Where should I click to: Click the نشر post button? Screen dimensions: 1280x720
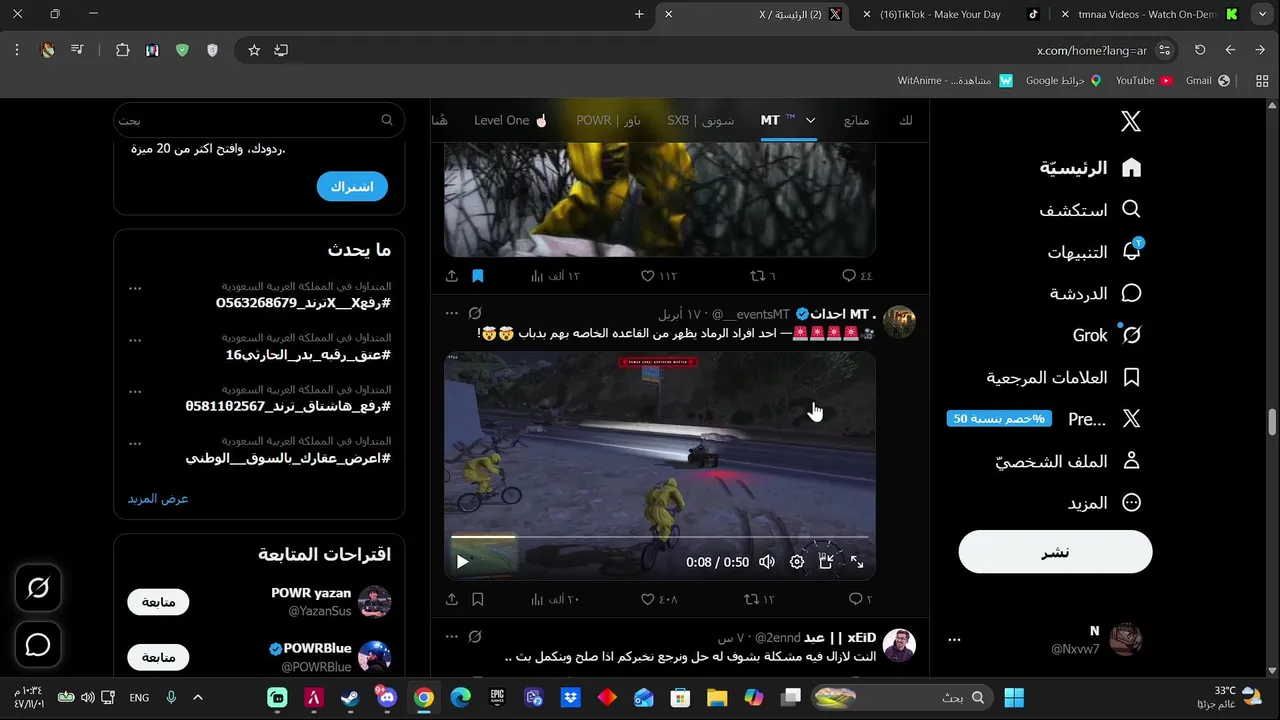(1055, 552)
